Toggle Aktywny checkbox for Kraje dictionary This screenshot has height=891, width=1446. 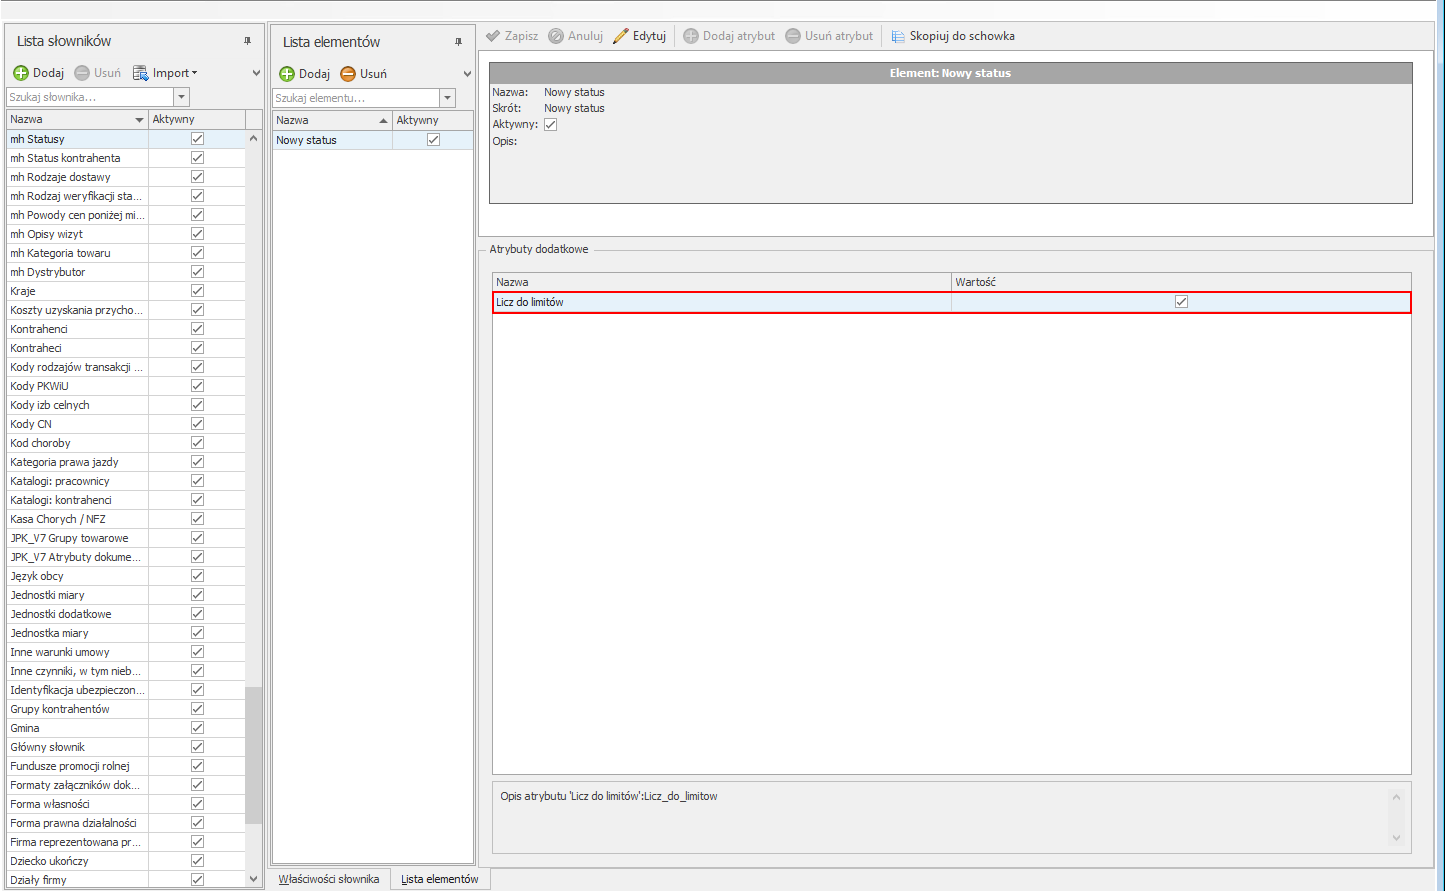coord(197,291)
